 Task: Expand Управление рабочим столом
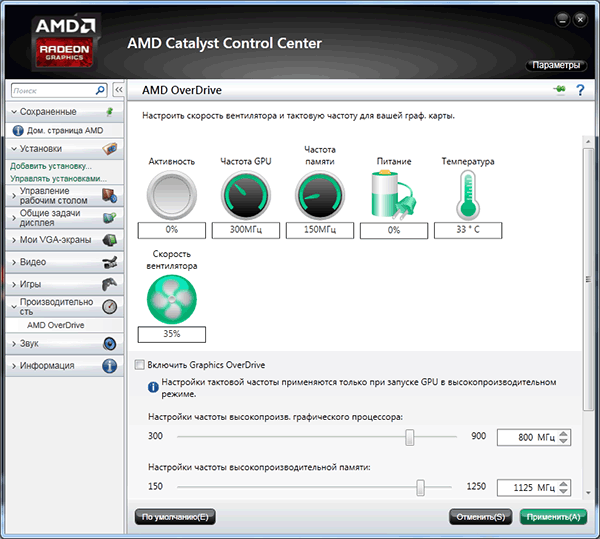tap(14, 195)
